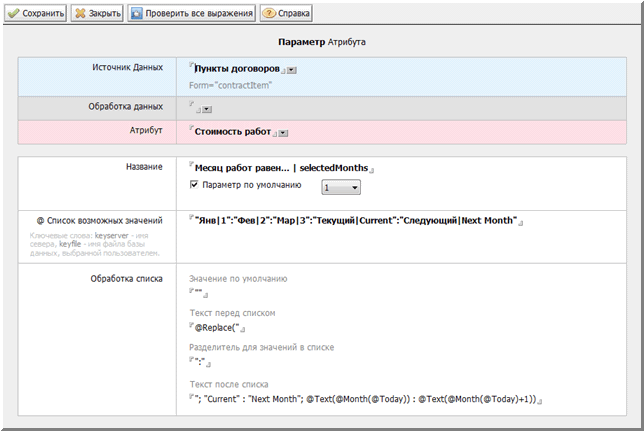
Task: Click the orange X icon on Закрыть
Action: [x=80, y=13]
